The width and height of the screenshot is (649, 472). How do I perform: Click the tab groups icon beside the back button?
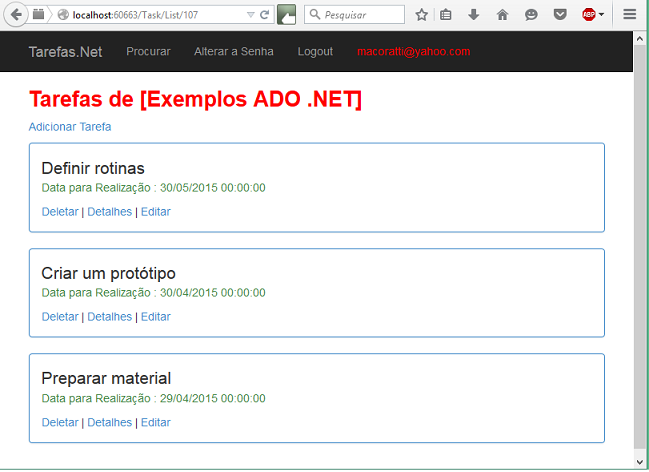tap(38, 14)
